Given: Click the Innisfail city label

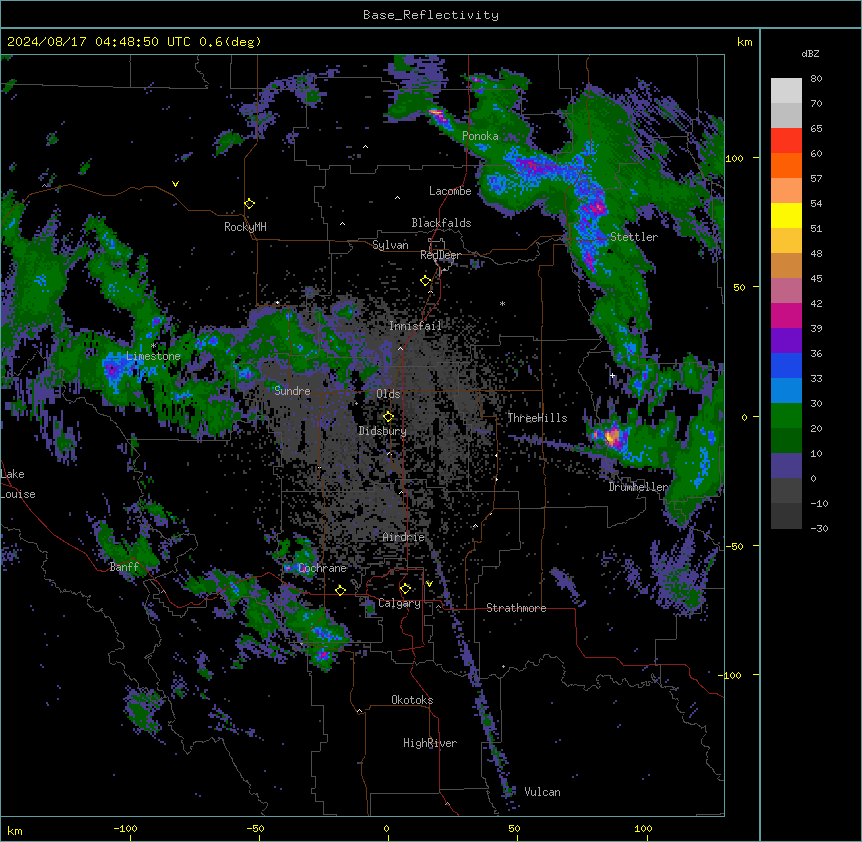Looking at the screenshot, I should (415, 326).
